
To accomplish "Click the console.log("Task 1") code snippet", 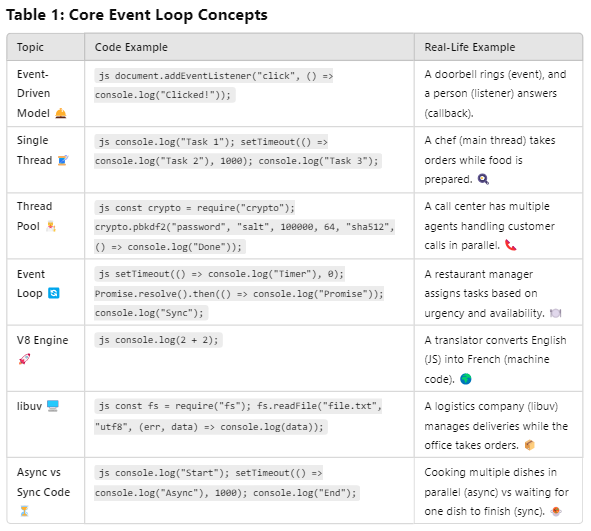I will pos(238,151).
